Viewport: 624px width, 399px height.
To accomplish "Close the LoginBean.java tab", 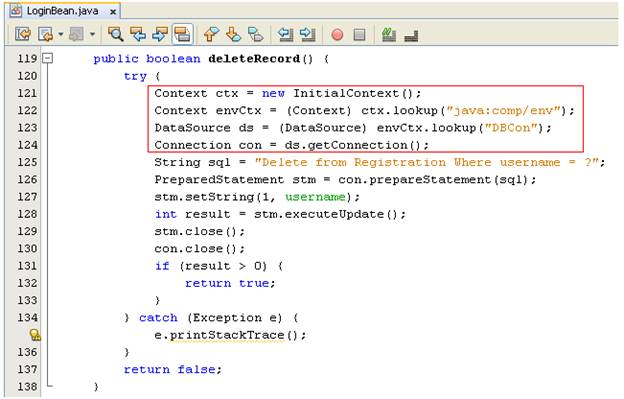I will pyautogui.click(x=113, y=12).
